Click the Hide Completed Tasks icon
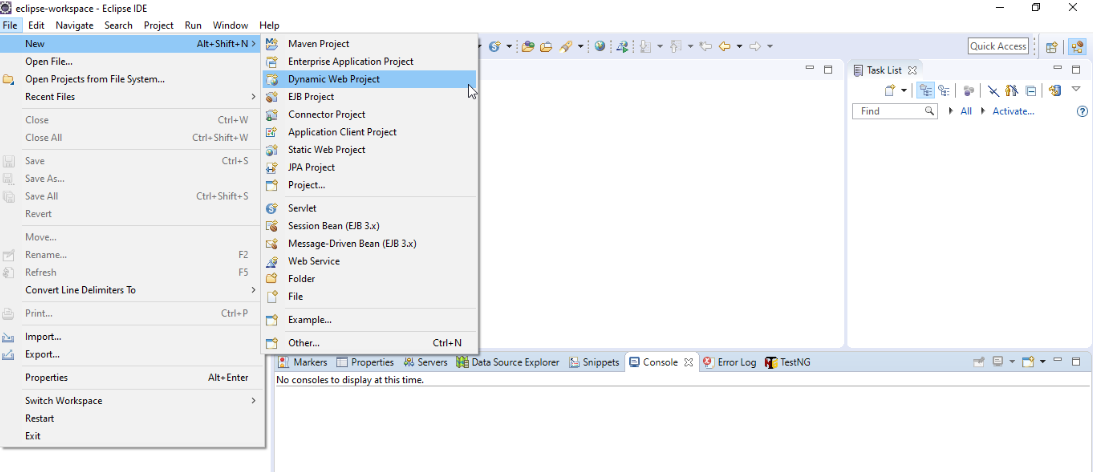 993,90
